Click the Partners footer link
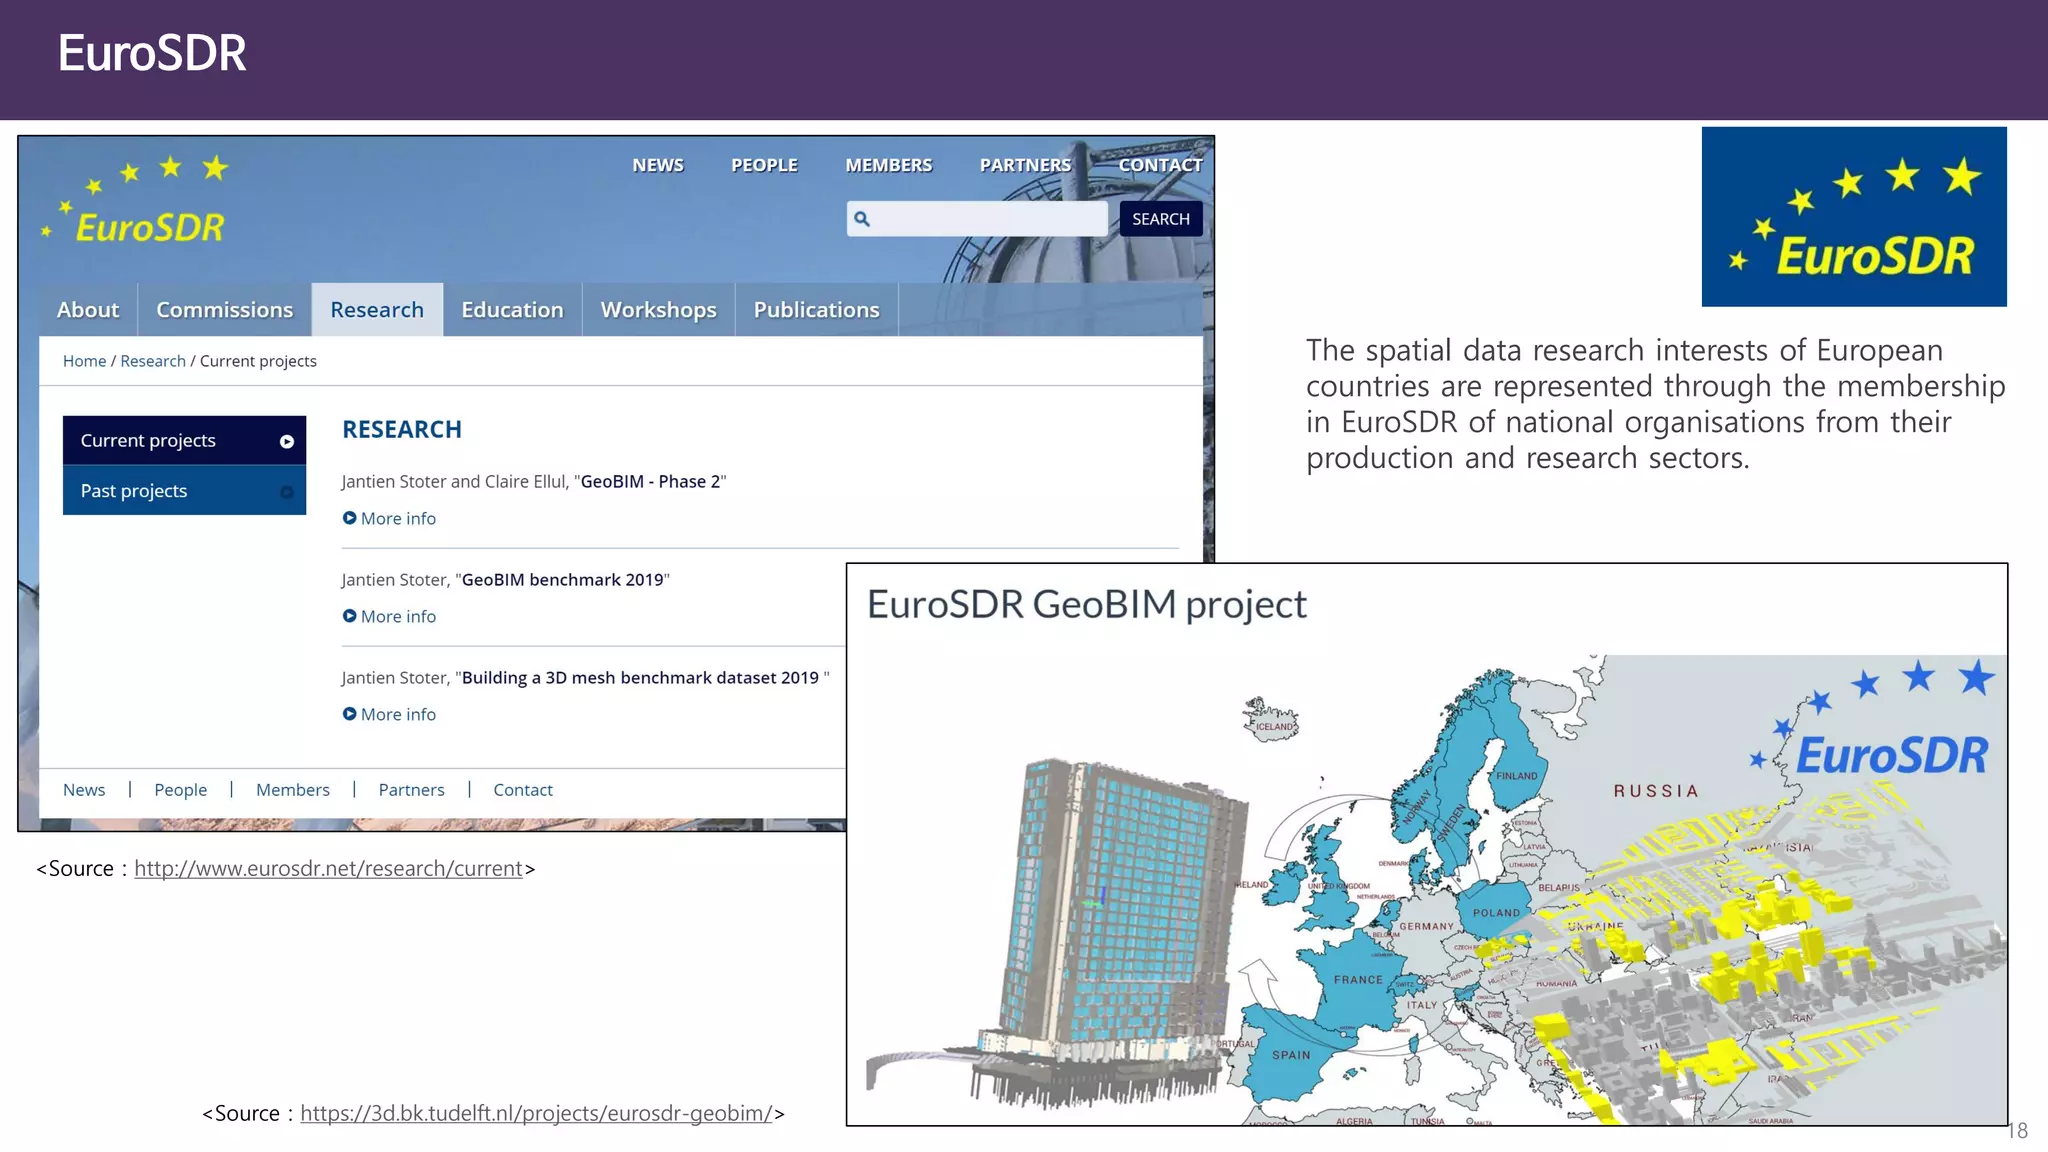Screen dimensions: 2048x1152 coord(411,790)
